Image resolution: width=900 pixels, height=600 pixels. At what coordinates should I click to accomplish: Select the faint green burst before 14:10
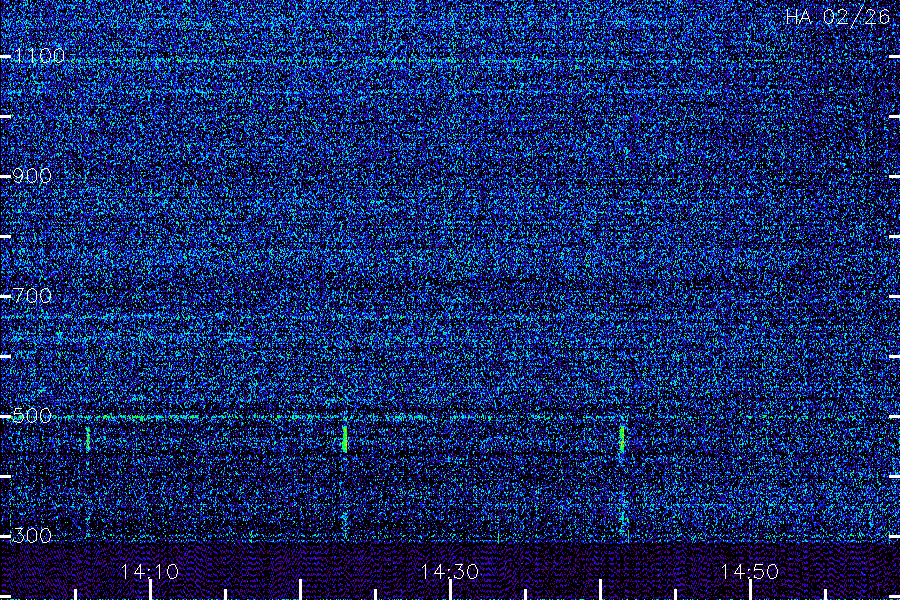pos(88,439)
